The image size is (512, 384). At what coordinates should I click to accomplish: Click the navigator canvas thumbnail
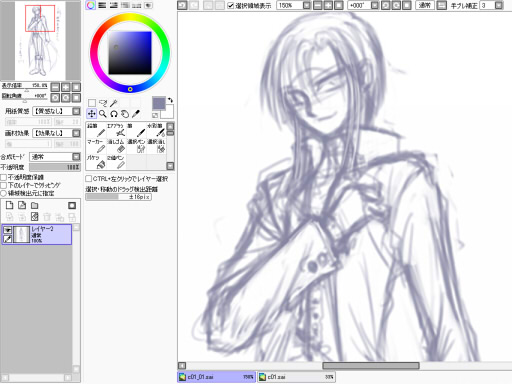pyautogui.click(x=40, y=40)
